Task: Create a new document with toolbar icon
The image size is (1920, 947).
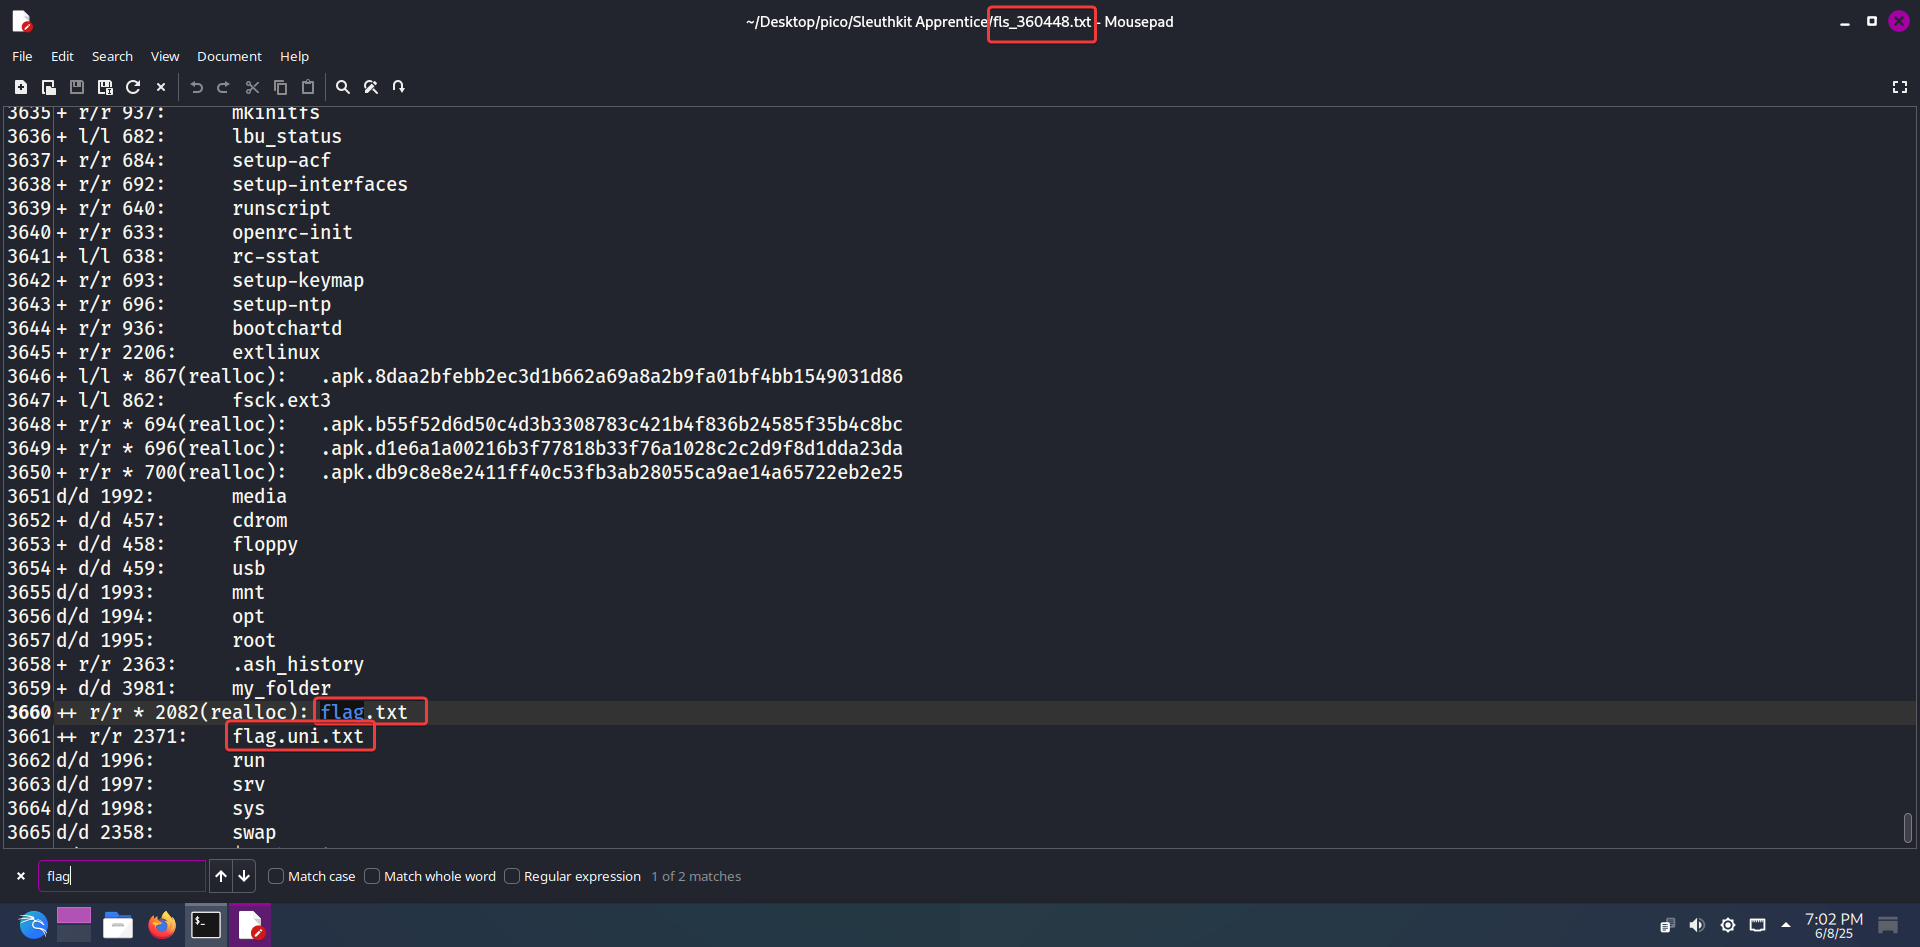Action: pyautogui.click(x=20, y=87)
